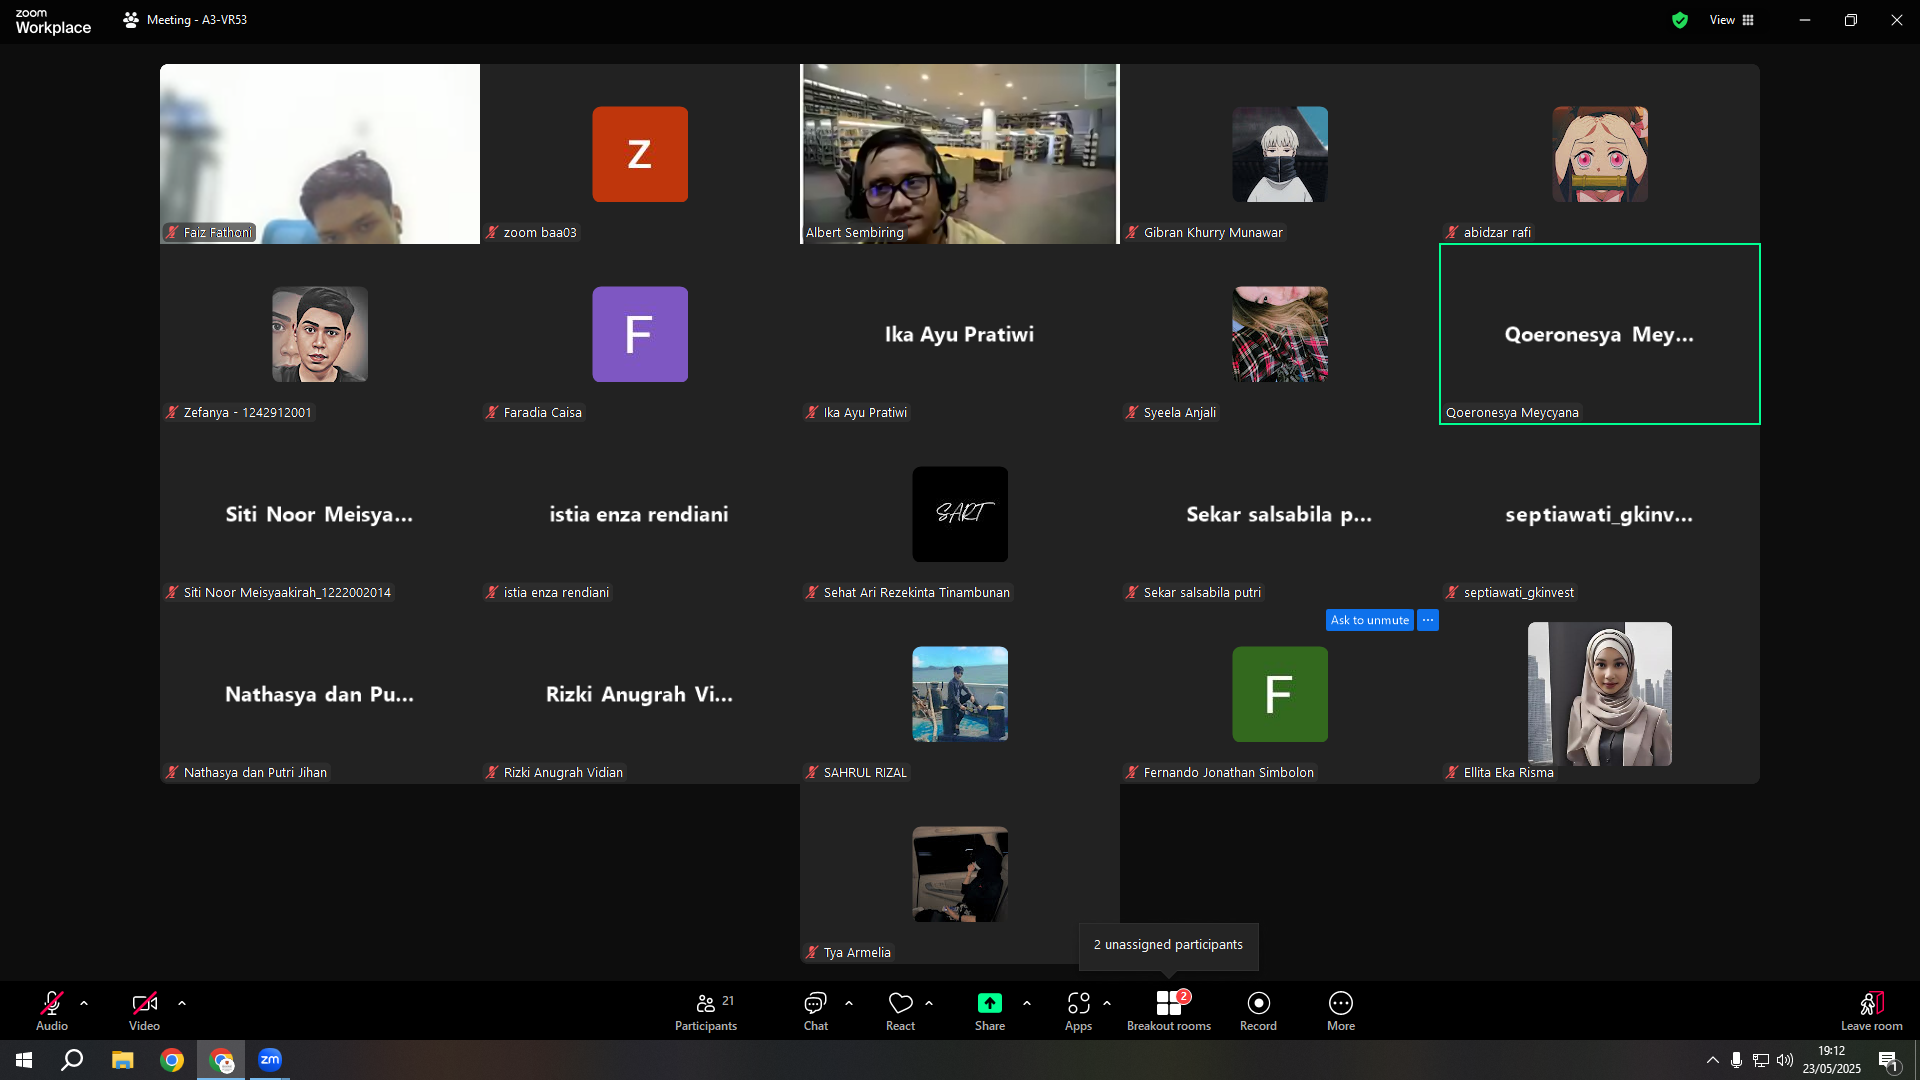Open the More options menu
This screenshot has width=1920, height=1080.
[x=1341, y=1010]
